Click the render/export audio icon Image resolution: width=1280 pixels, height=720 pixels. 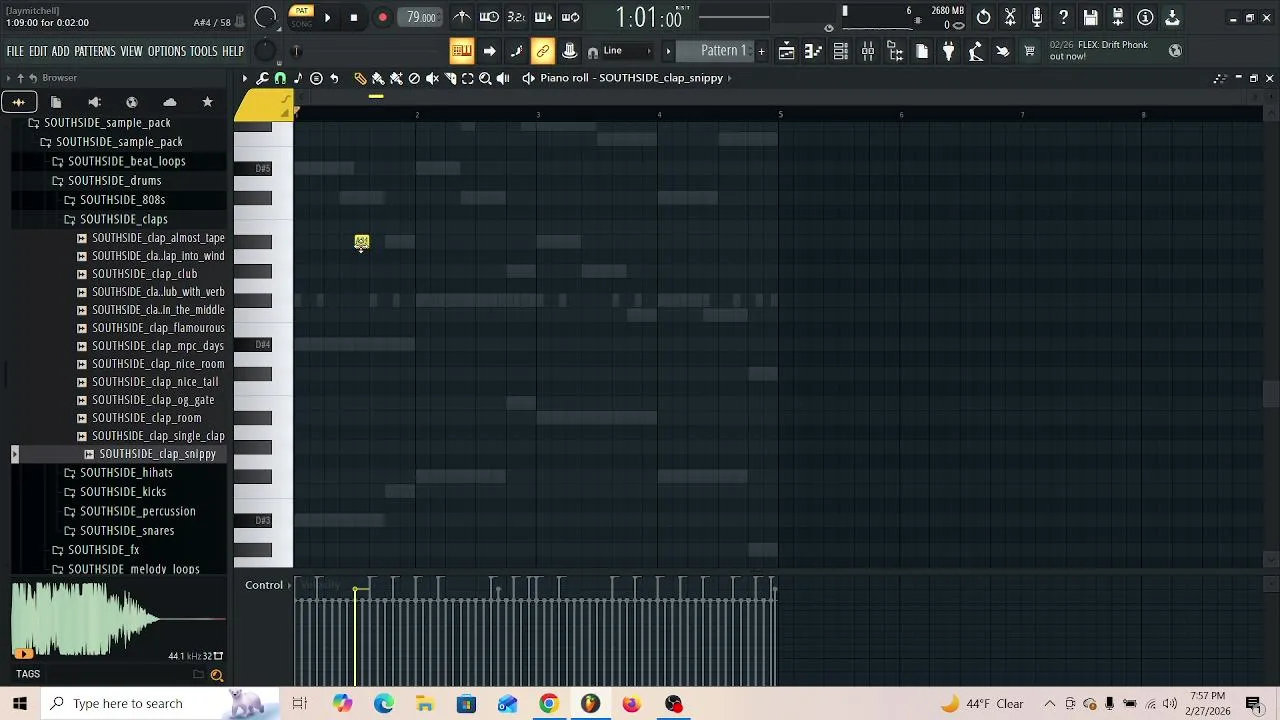click(1118, 17)
